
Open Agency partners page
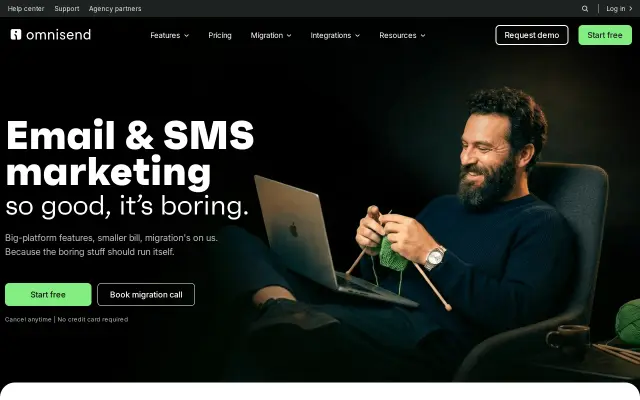[x=115, y=9]
